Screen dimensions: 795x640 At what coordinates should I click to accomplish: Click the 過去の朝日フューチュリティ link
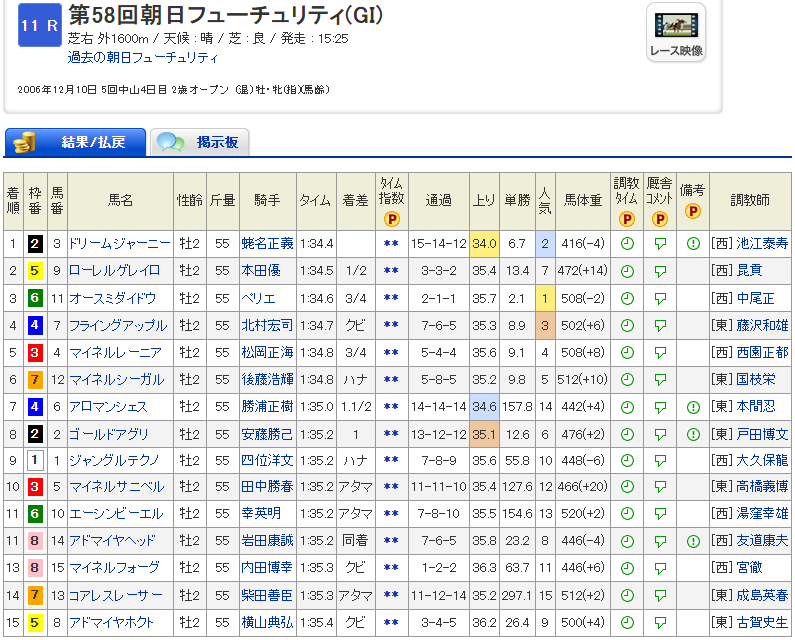tap(142, 57)
